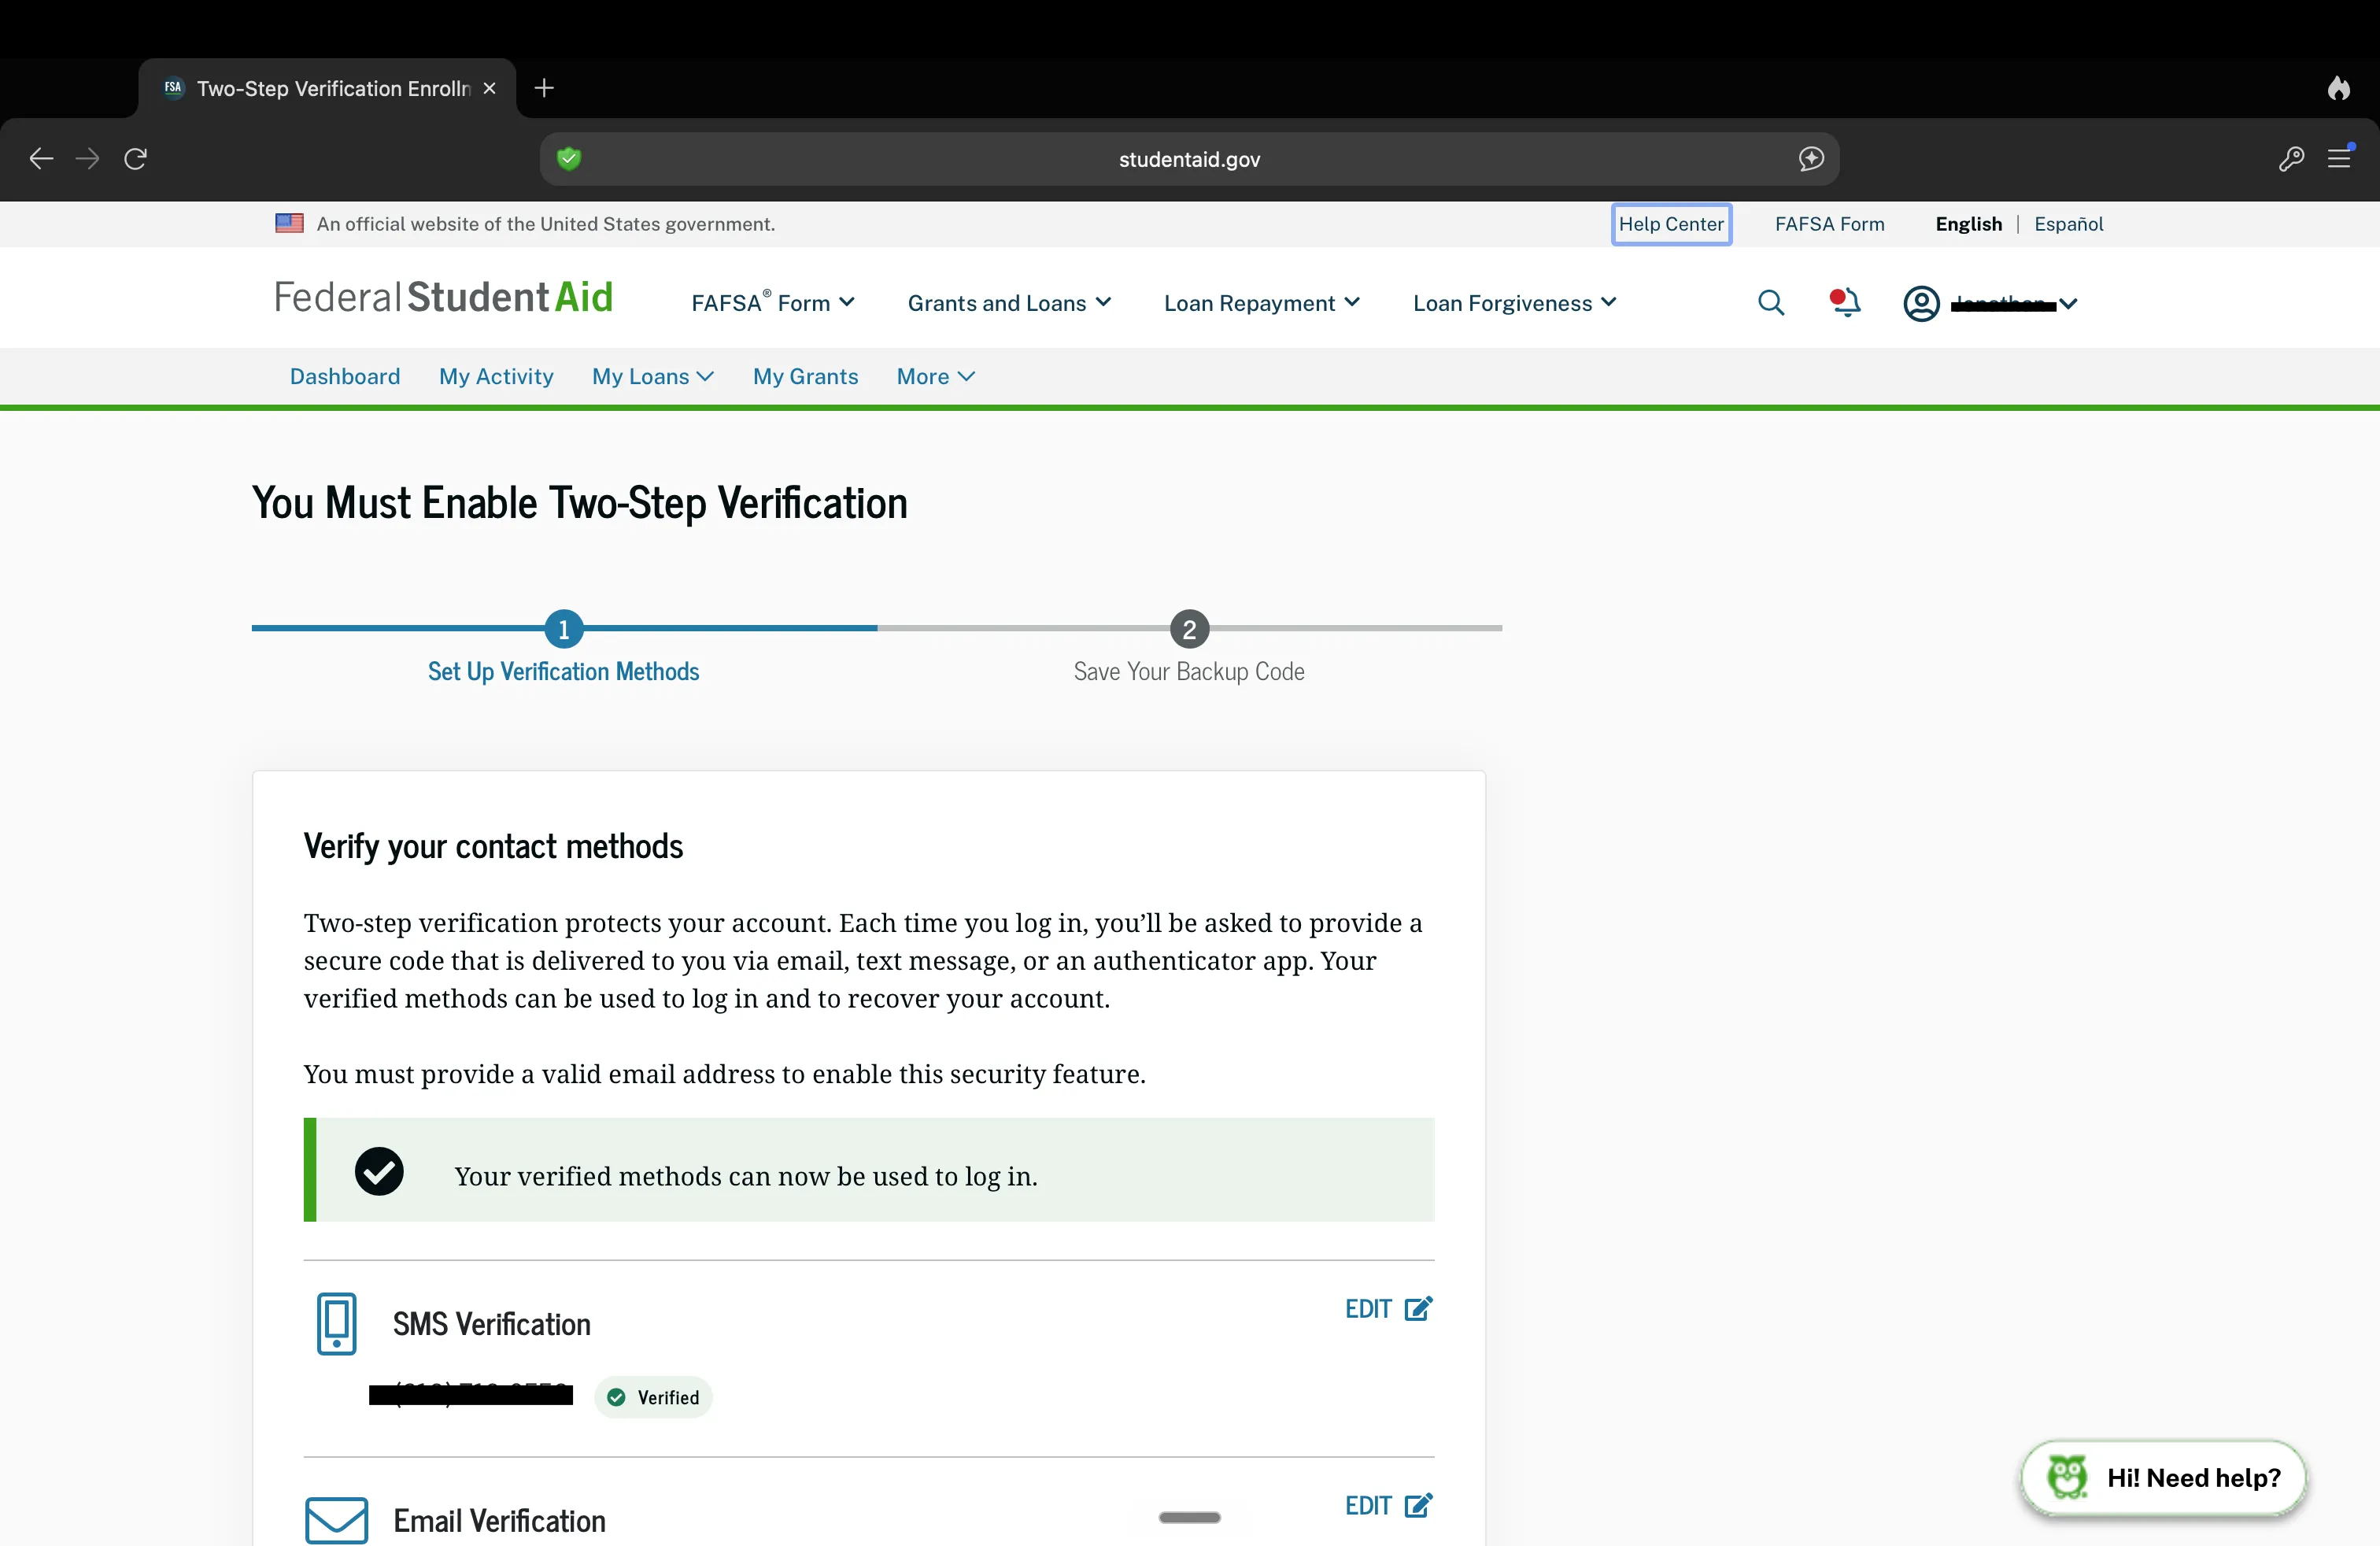Screen dimensions: 2380x1546
Task: Click SMS Verification heading text
Action: (491, 1324)
